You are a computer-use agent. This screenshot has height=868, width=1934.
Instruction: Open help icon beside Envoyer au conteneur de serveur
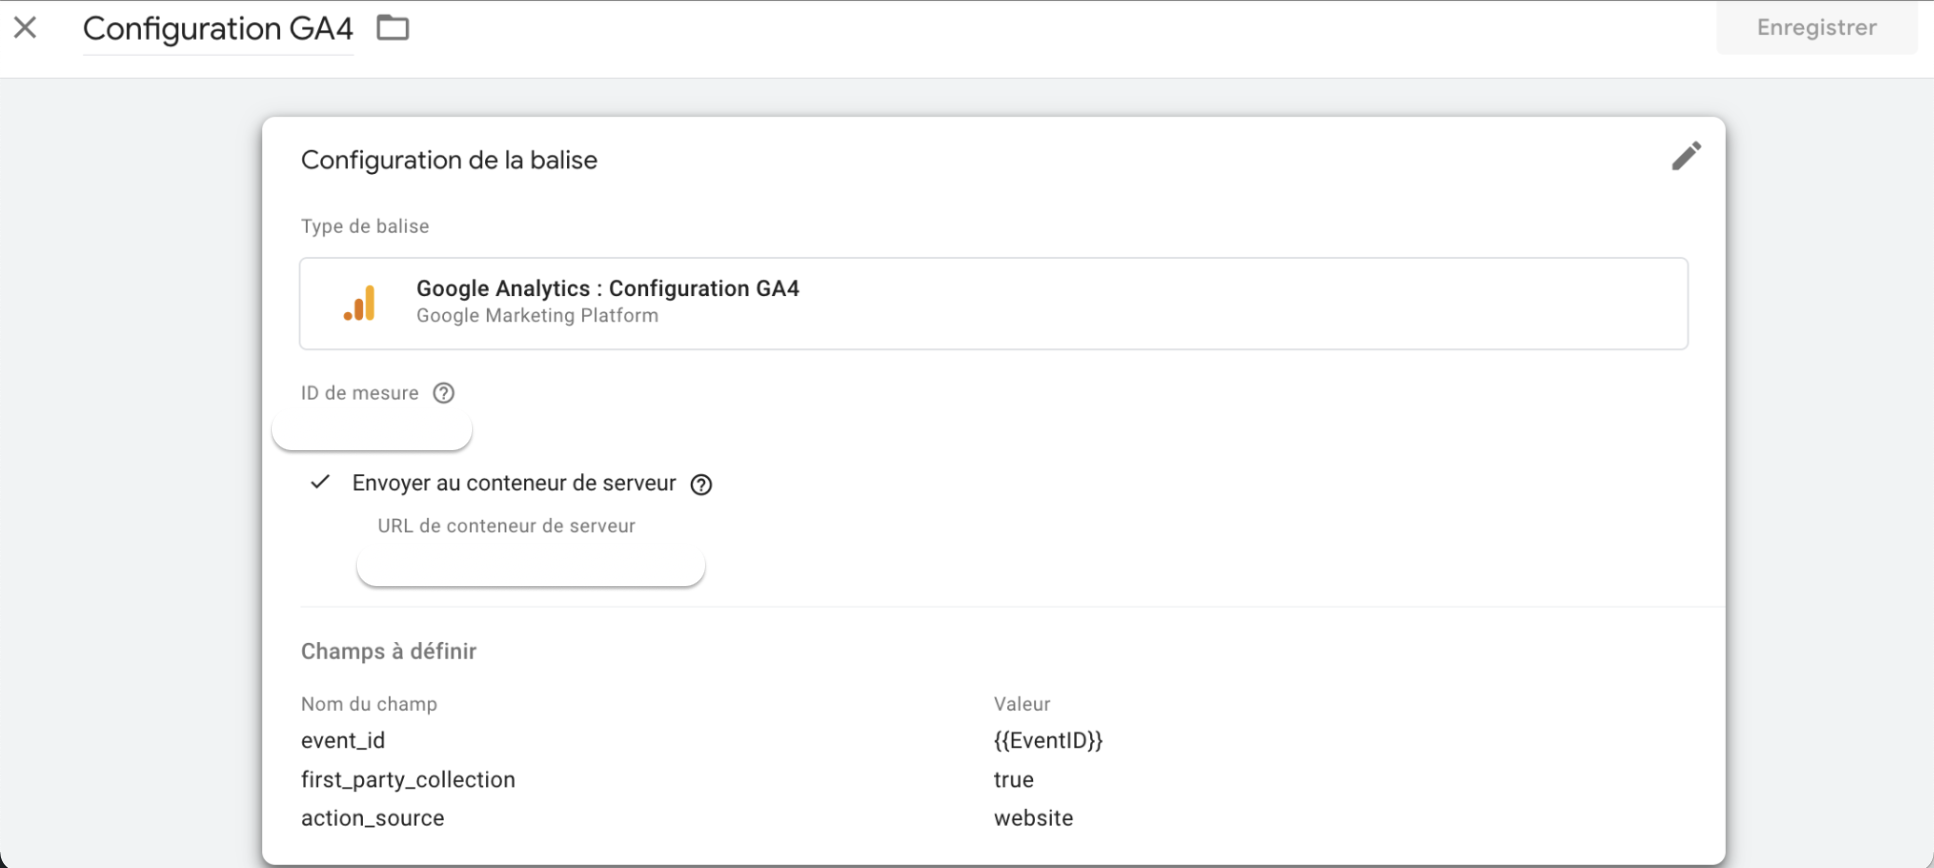tap(702, 485)
